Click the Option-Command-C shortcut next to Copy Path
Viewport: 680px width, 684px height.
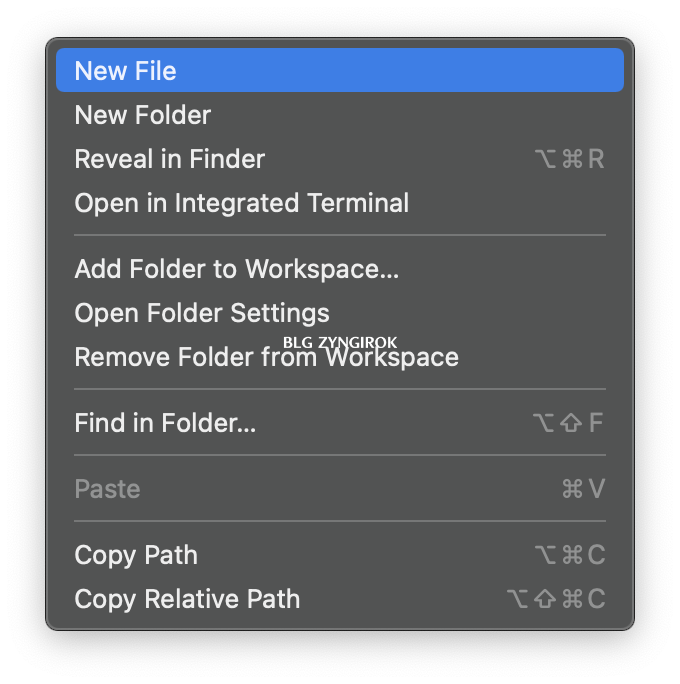(570, 554)
